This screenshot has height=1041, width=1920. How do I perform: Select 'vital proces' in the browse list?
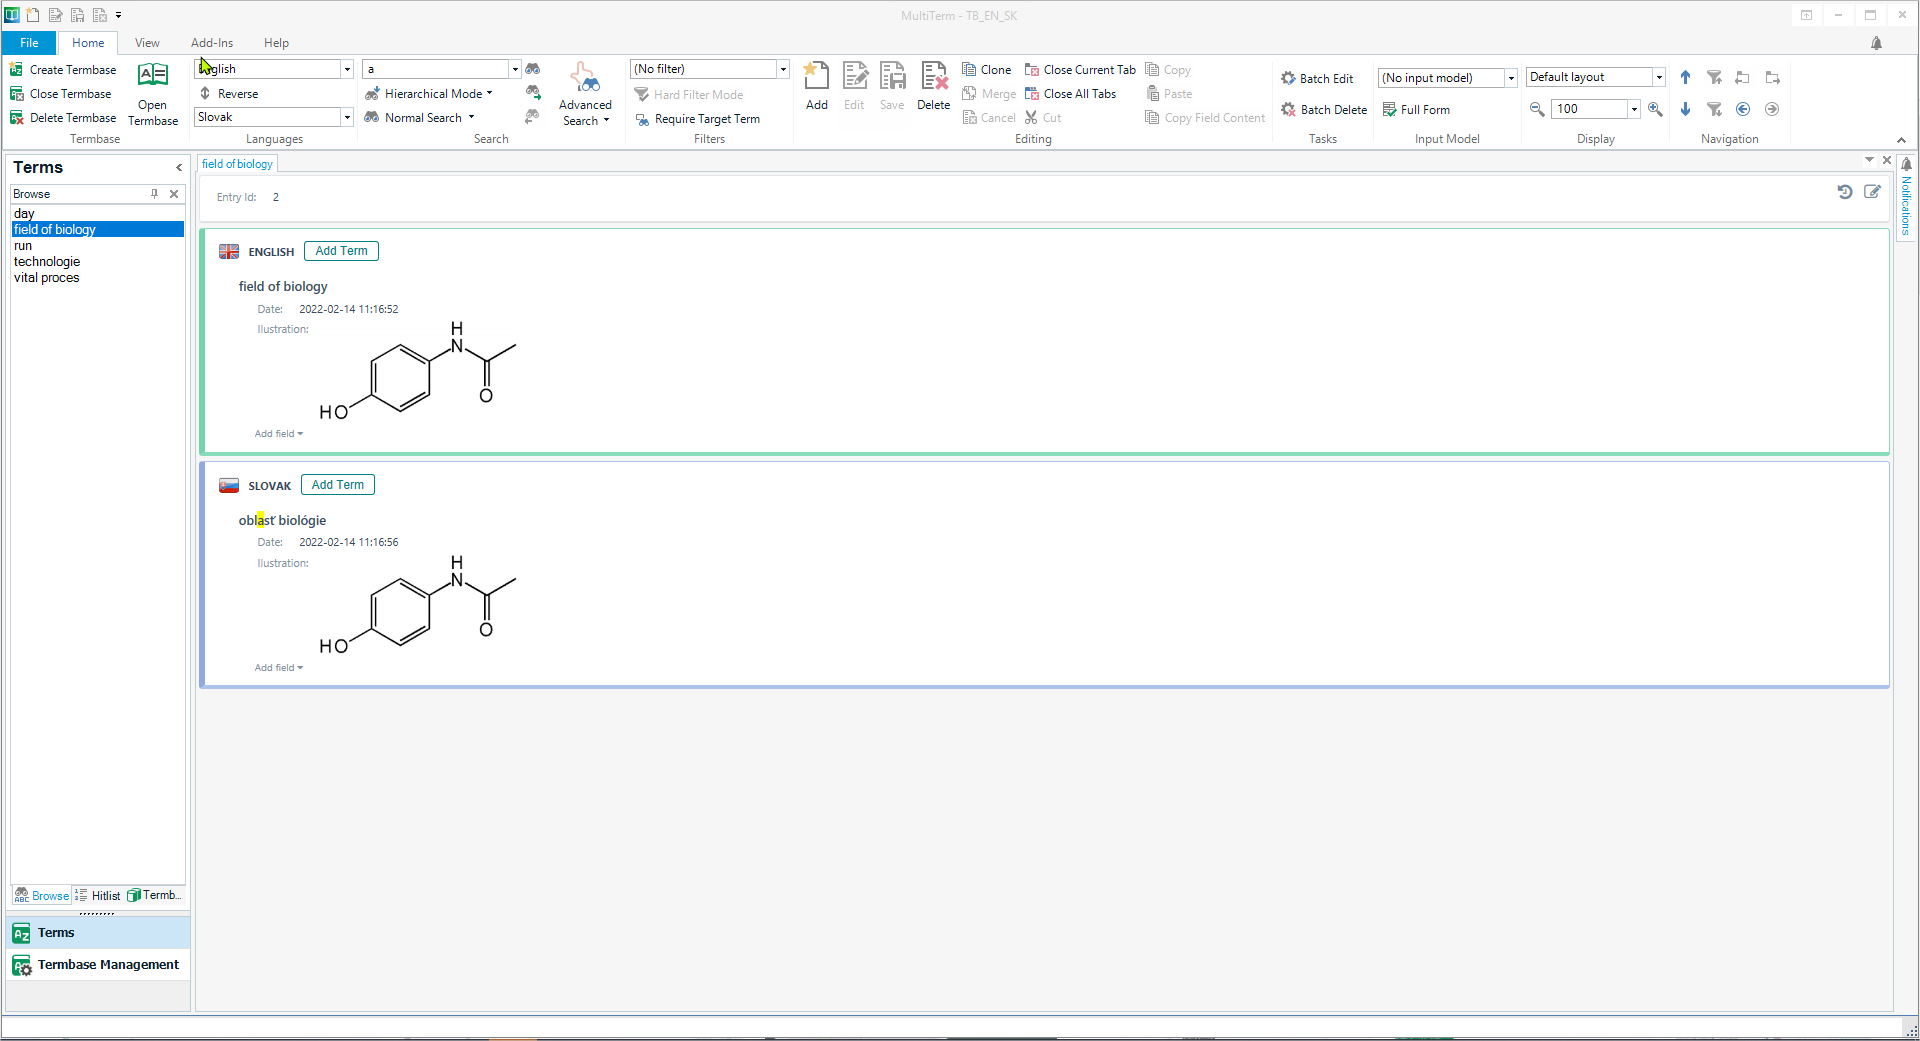click(x=47, y=278)
